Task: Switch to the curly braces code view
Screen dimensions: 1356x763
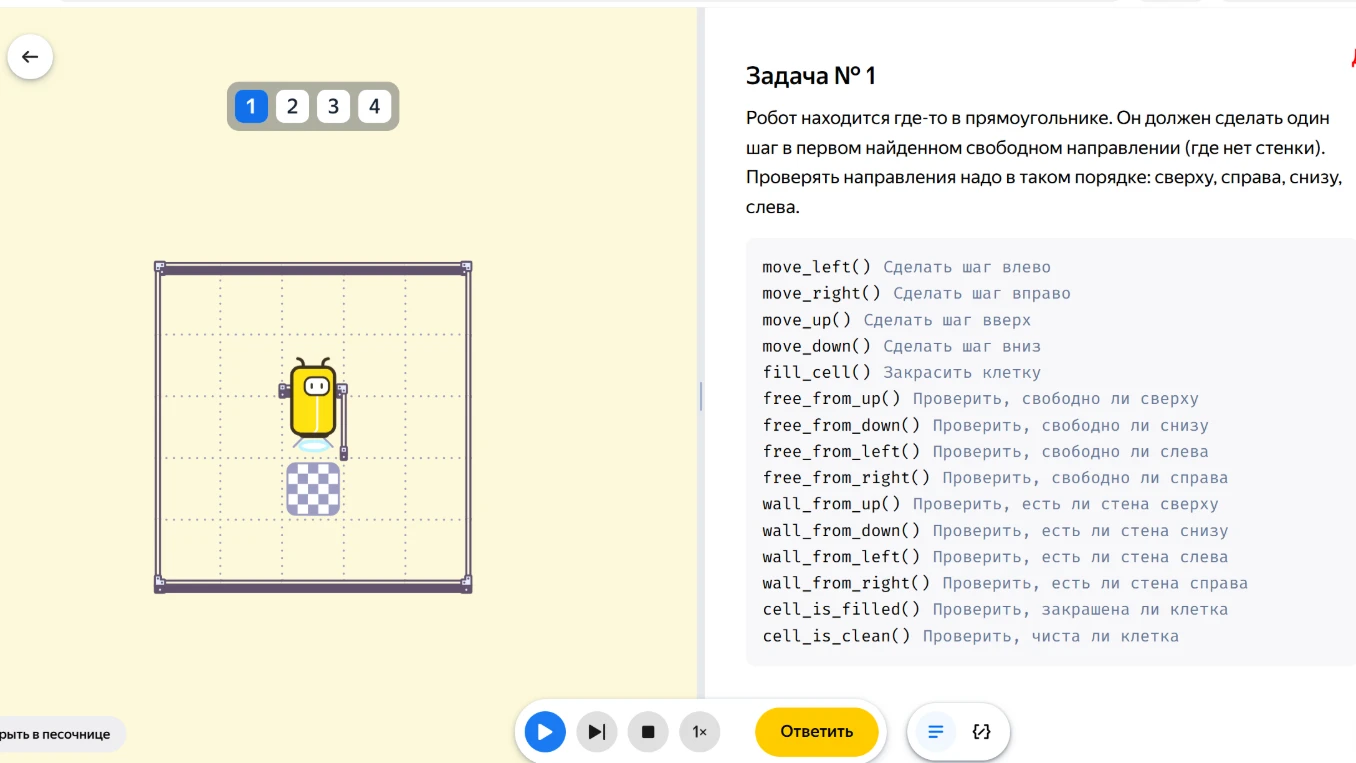Action: coord(981,732)
